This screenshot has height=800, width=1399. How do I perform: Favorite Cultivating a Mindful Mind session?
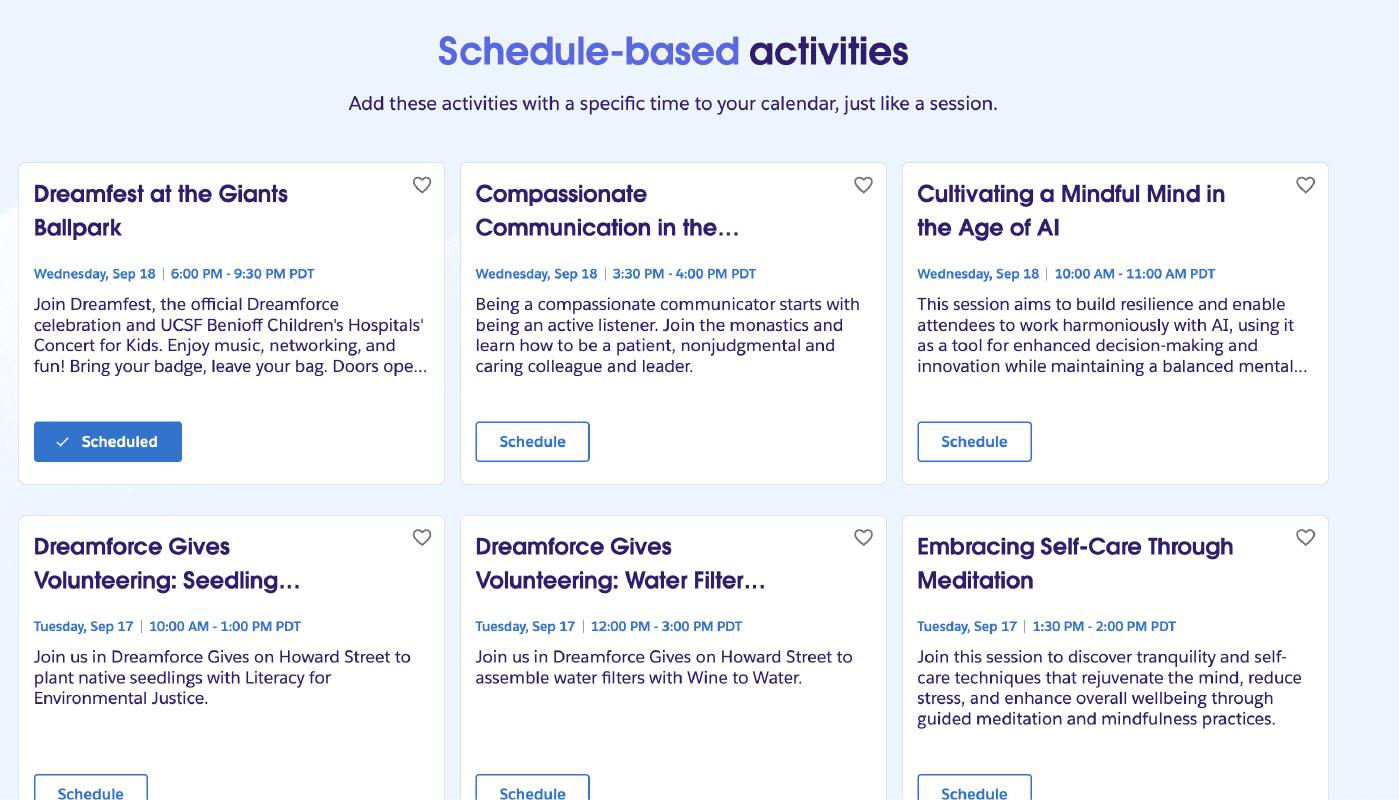pos(1305,185)
